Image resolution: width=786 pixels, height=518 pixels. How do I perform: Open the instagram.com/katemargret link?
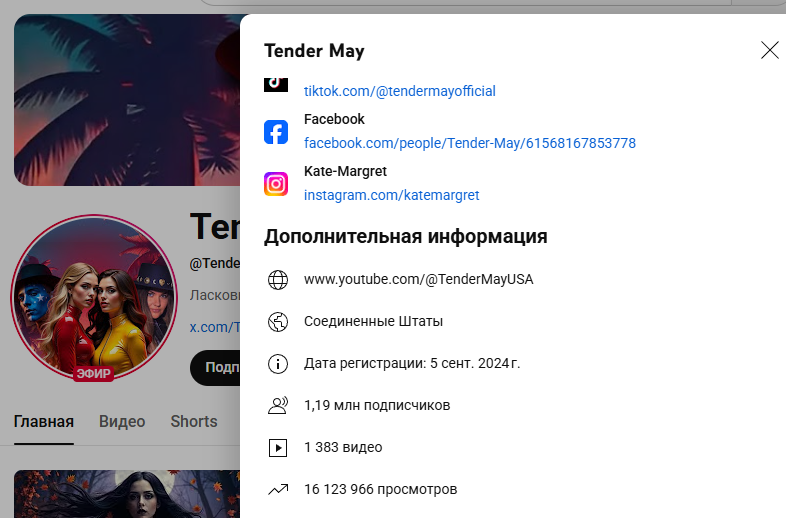(391, 195)
